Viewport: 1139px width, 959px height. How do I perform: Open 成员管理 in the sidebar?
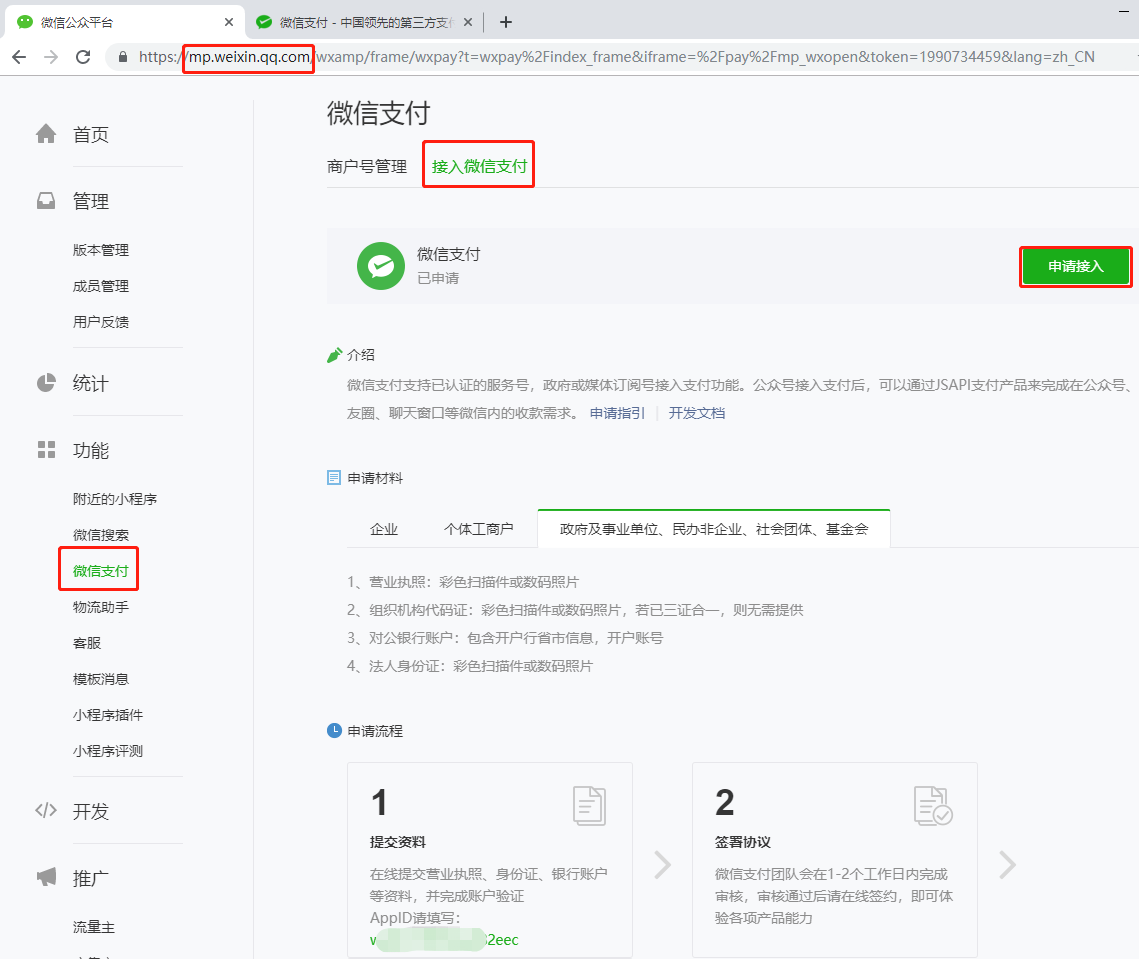tap(101, 286)
